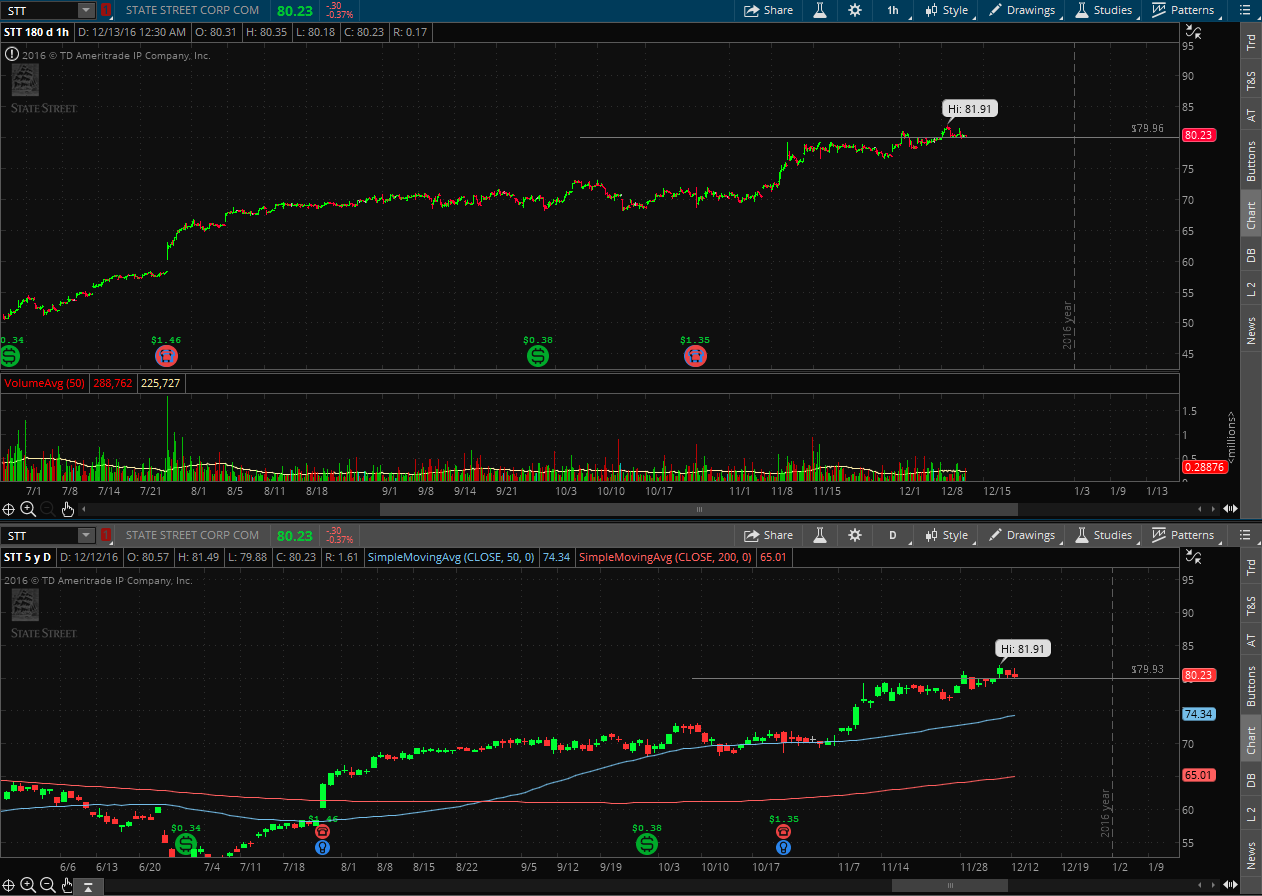
Task: Open Buttons sidebar tab on top chart
Action: tap(1251, 160)
